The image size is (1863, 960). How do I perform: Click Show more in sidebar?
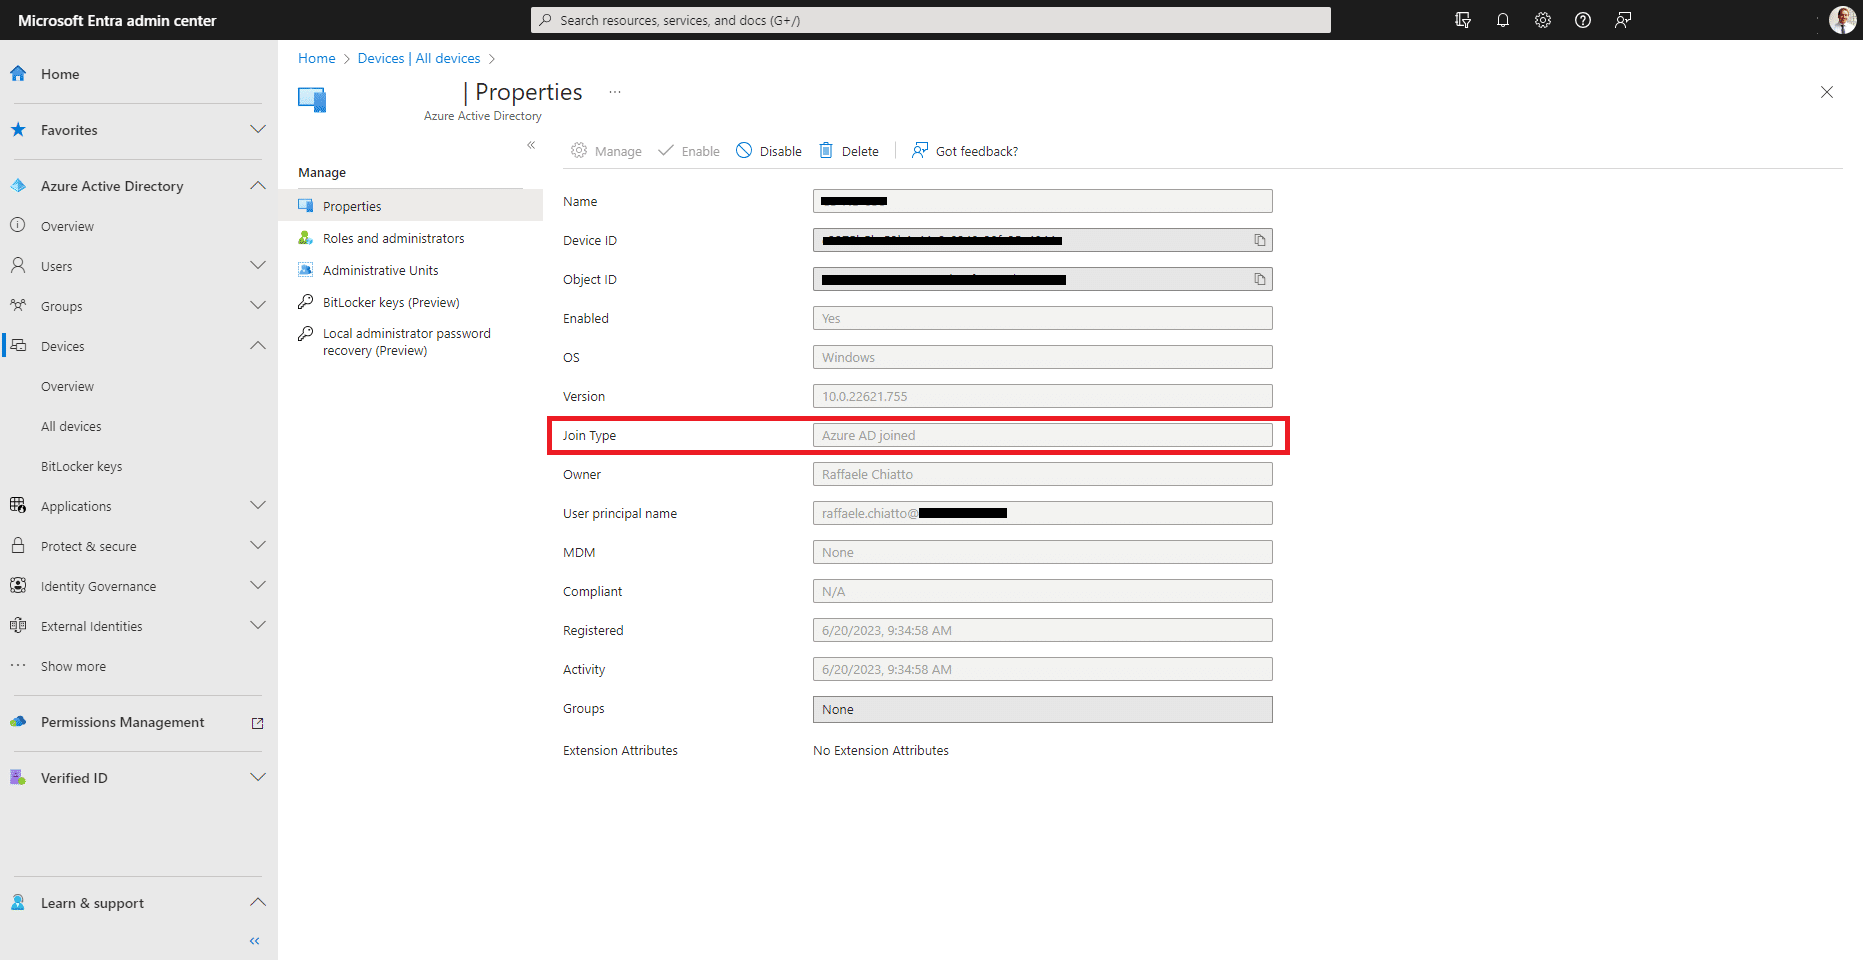(x=73, y=666)
